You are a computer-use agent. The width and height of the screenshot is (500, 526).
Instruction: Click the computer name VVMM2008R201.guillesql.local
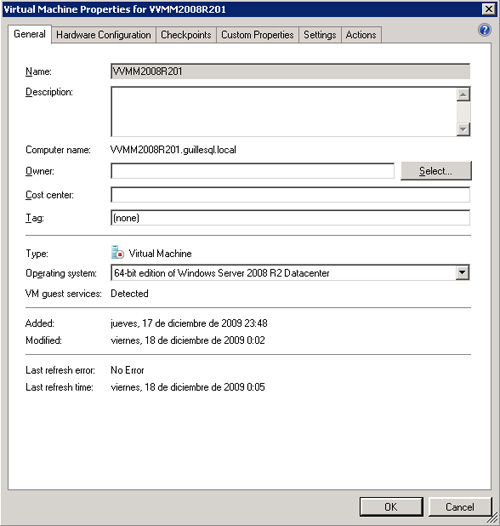(173, 150)
